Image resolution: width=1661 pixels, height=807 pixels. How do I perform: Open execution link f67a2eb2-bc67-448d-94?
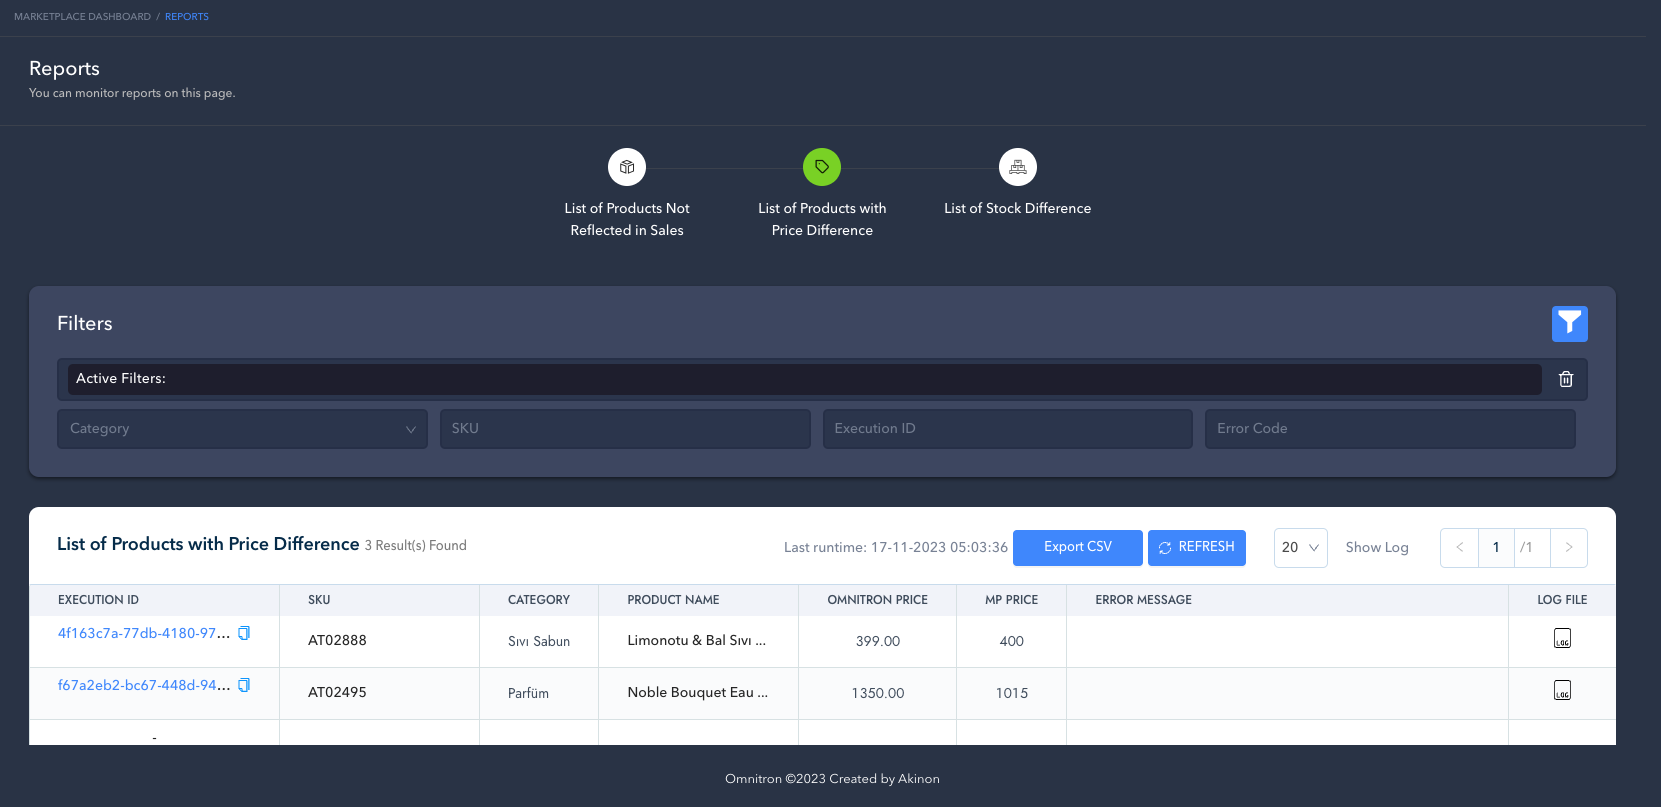[143, 685]
